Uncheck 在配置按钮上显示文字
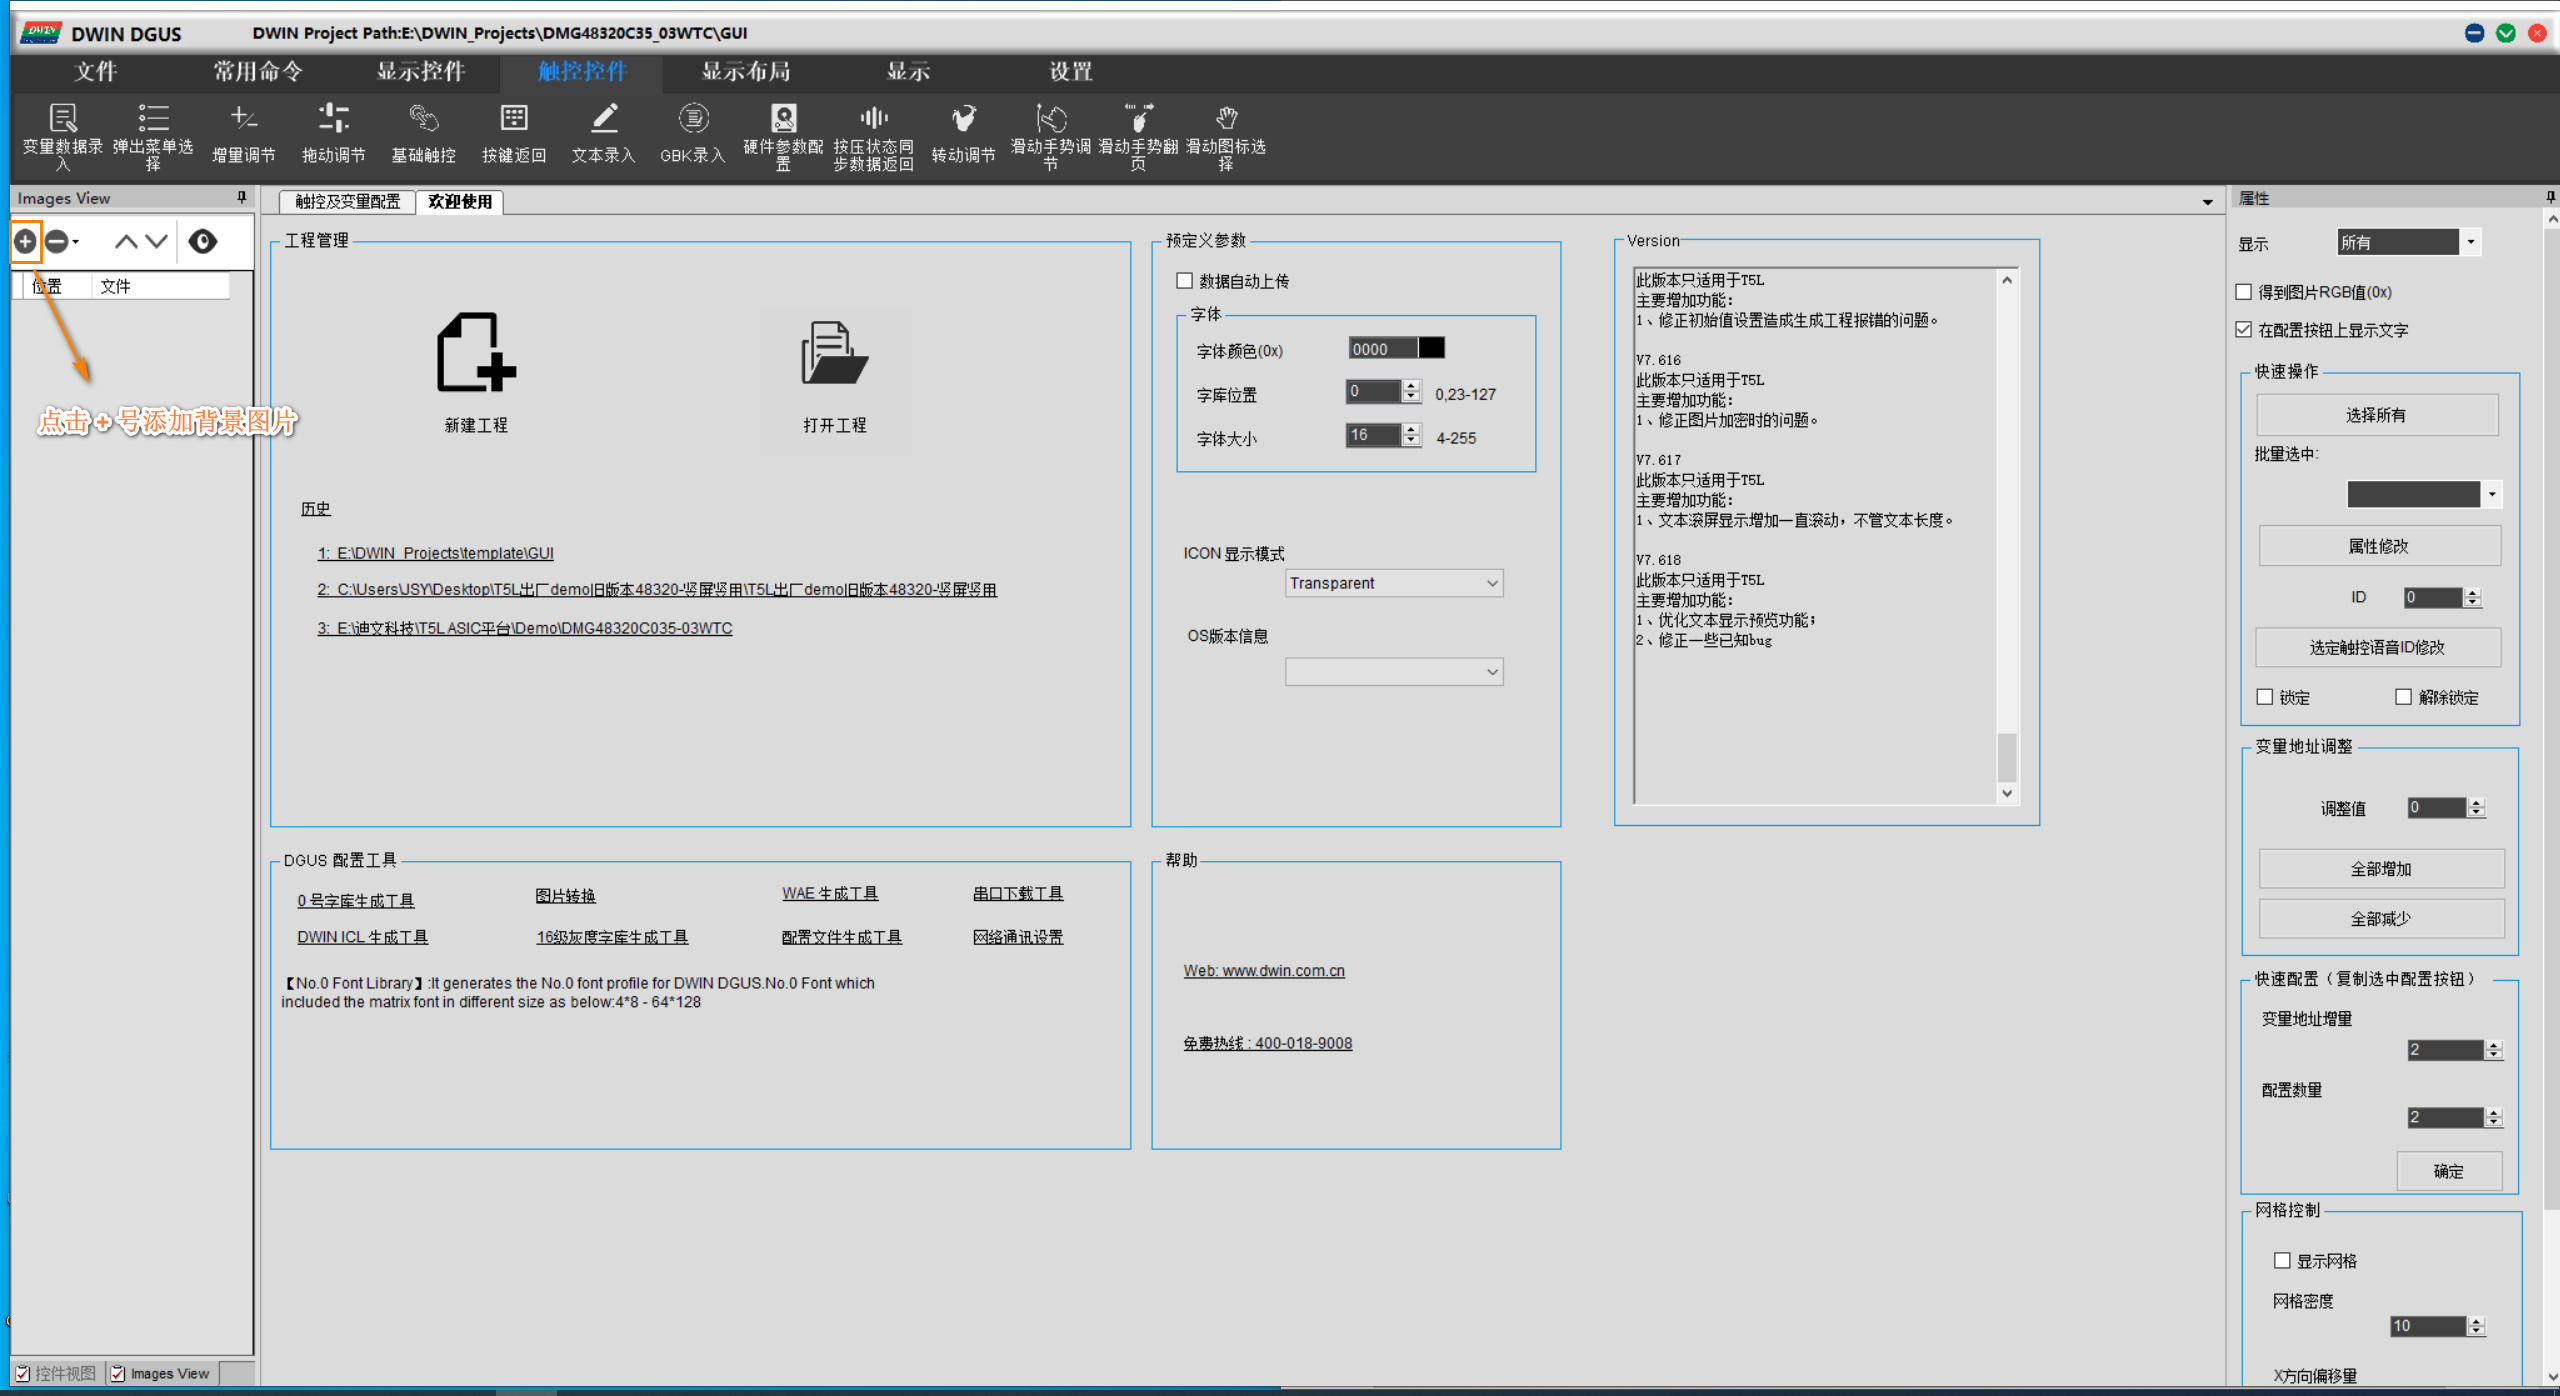 2244,330
